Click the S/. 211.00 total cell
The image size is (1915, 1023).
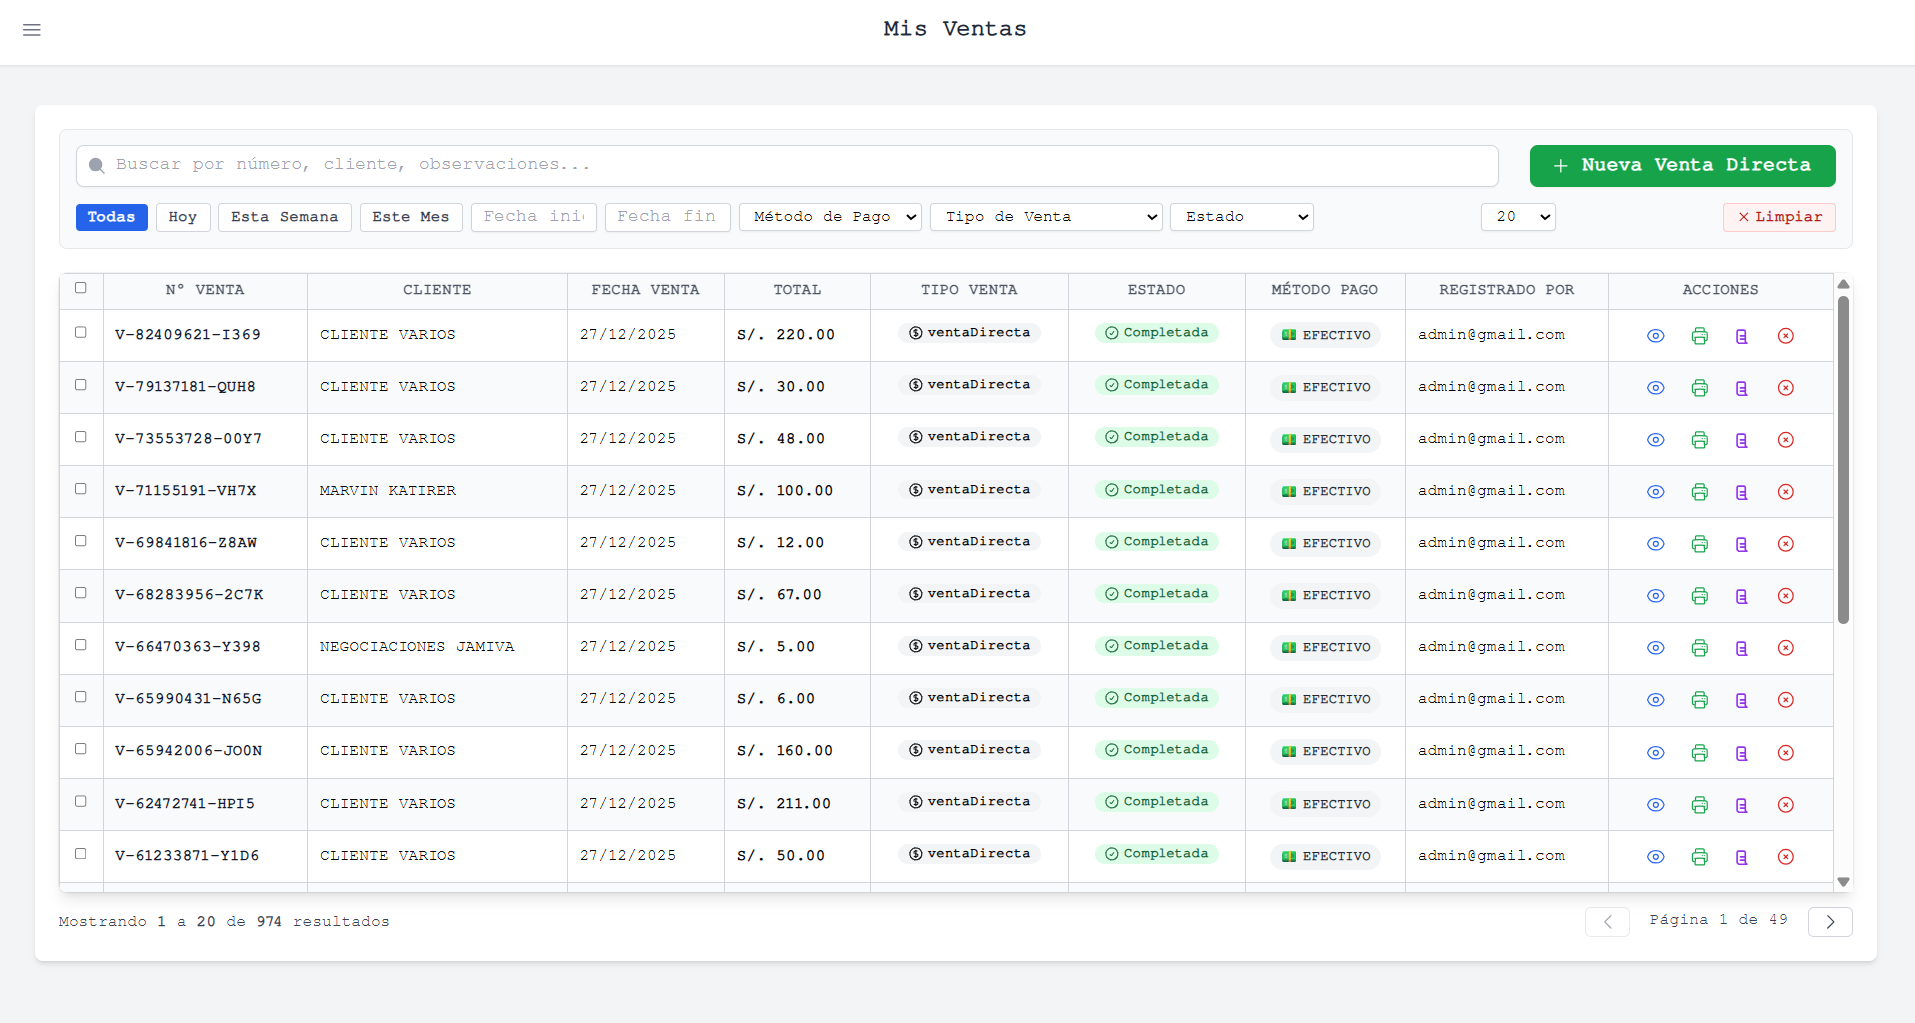(x=797, y=805)
